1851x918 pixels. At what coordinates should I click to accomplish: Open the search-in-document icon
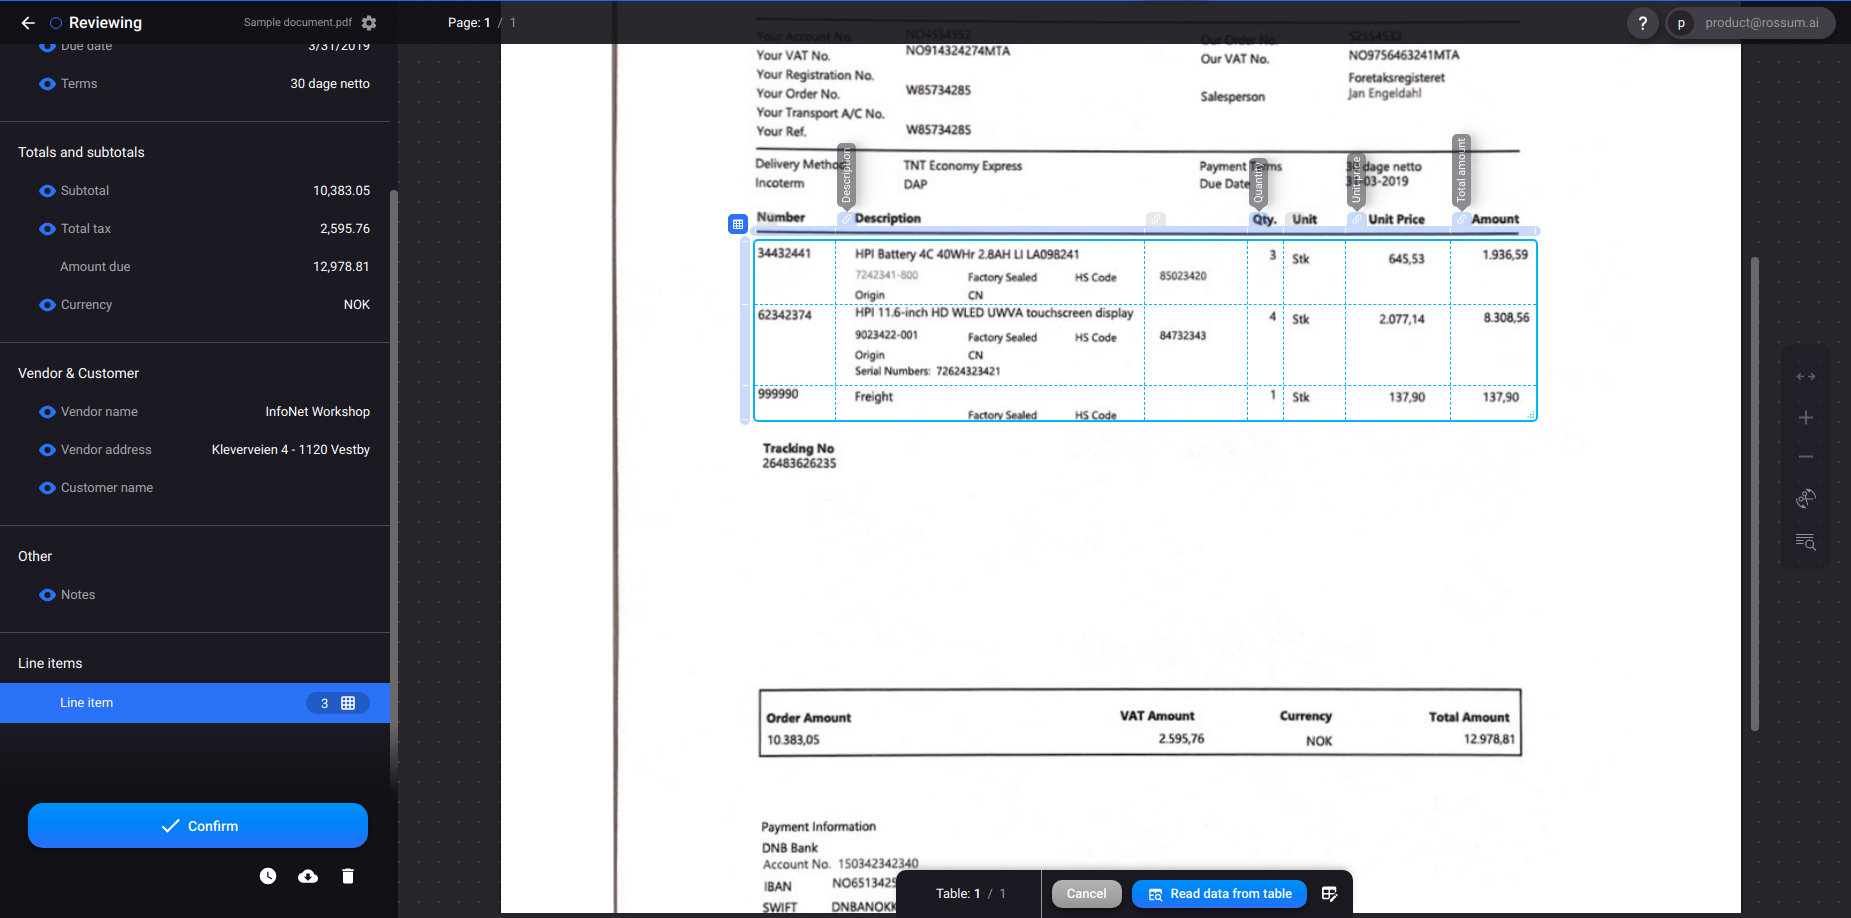1805,541
